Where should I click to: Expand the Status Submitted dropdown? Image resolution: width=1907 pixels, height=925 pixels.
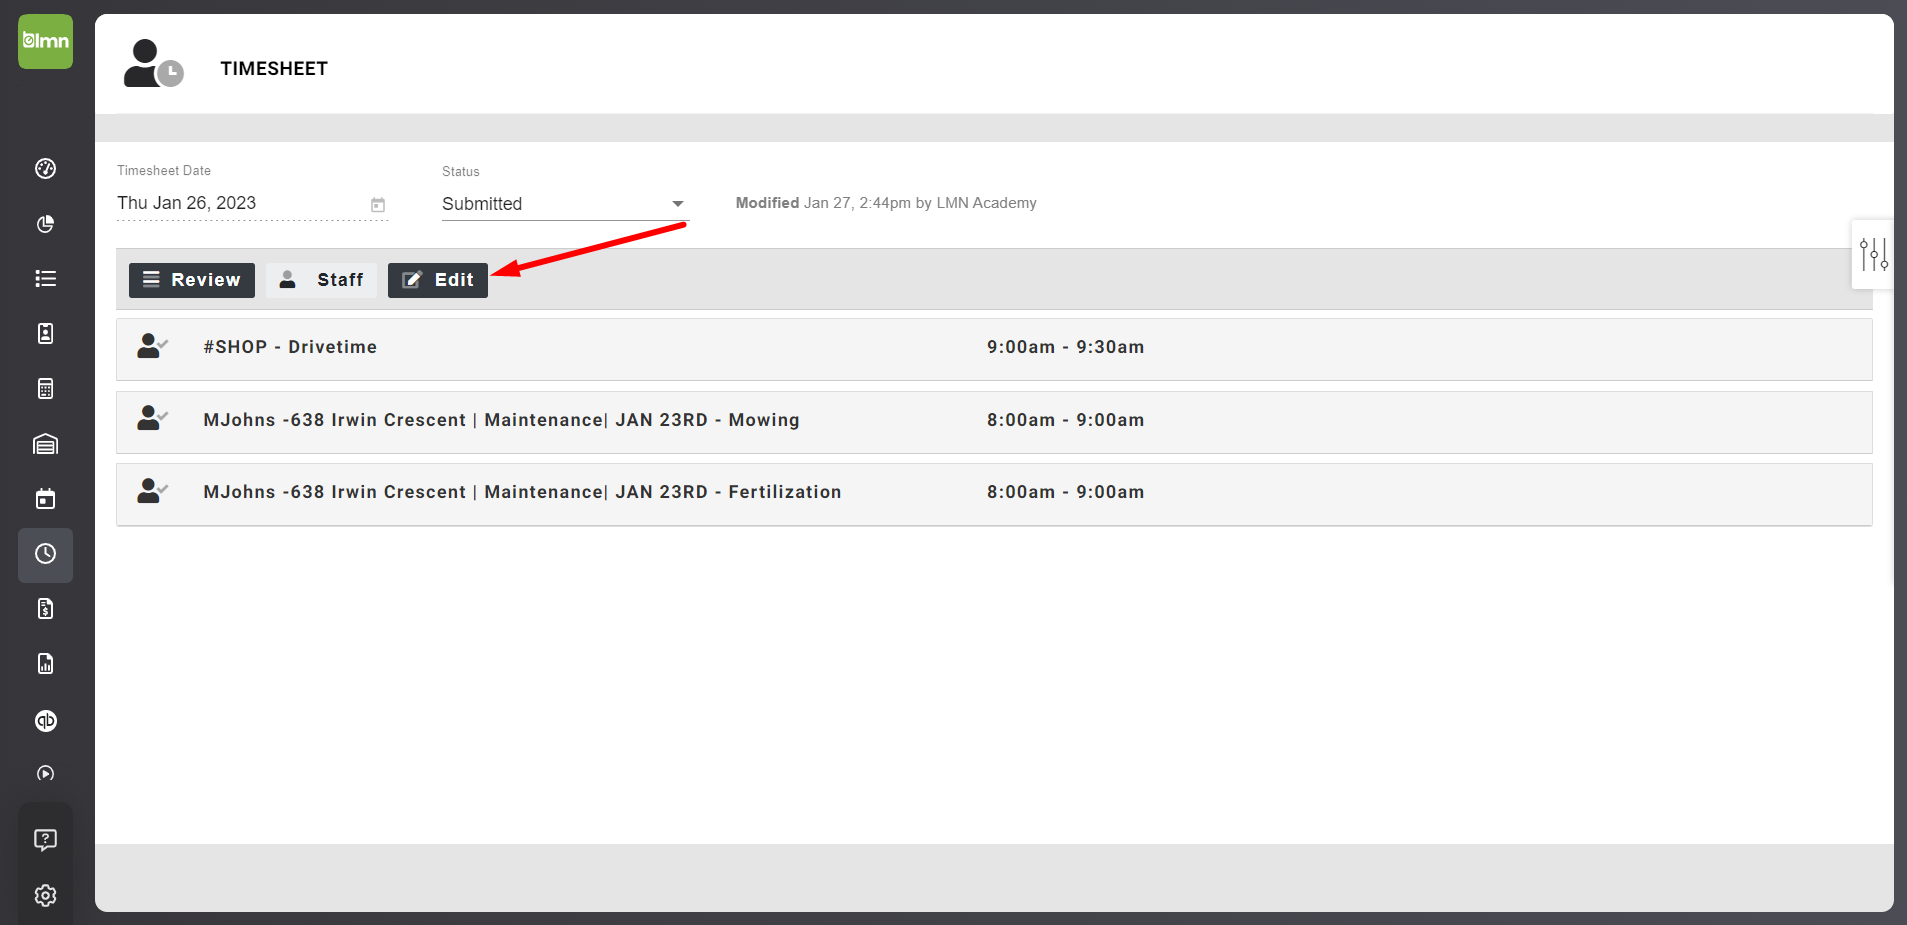pyautogui.click(x=564, y=204)
